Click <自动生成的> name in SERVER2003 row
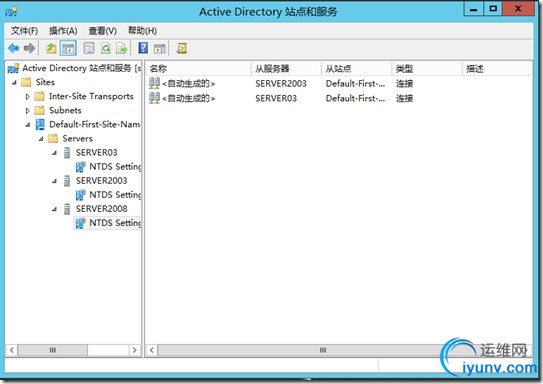The height and width of the screenshot is (384, 543). click(x=188, y=83)
